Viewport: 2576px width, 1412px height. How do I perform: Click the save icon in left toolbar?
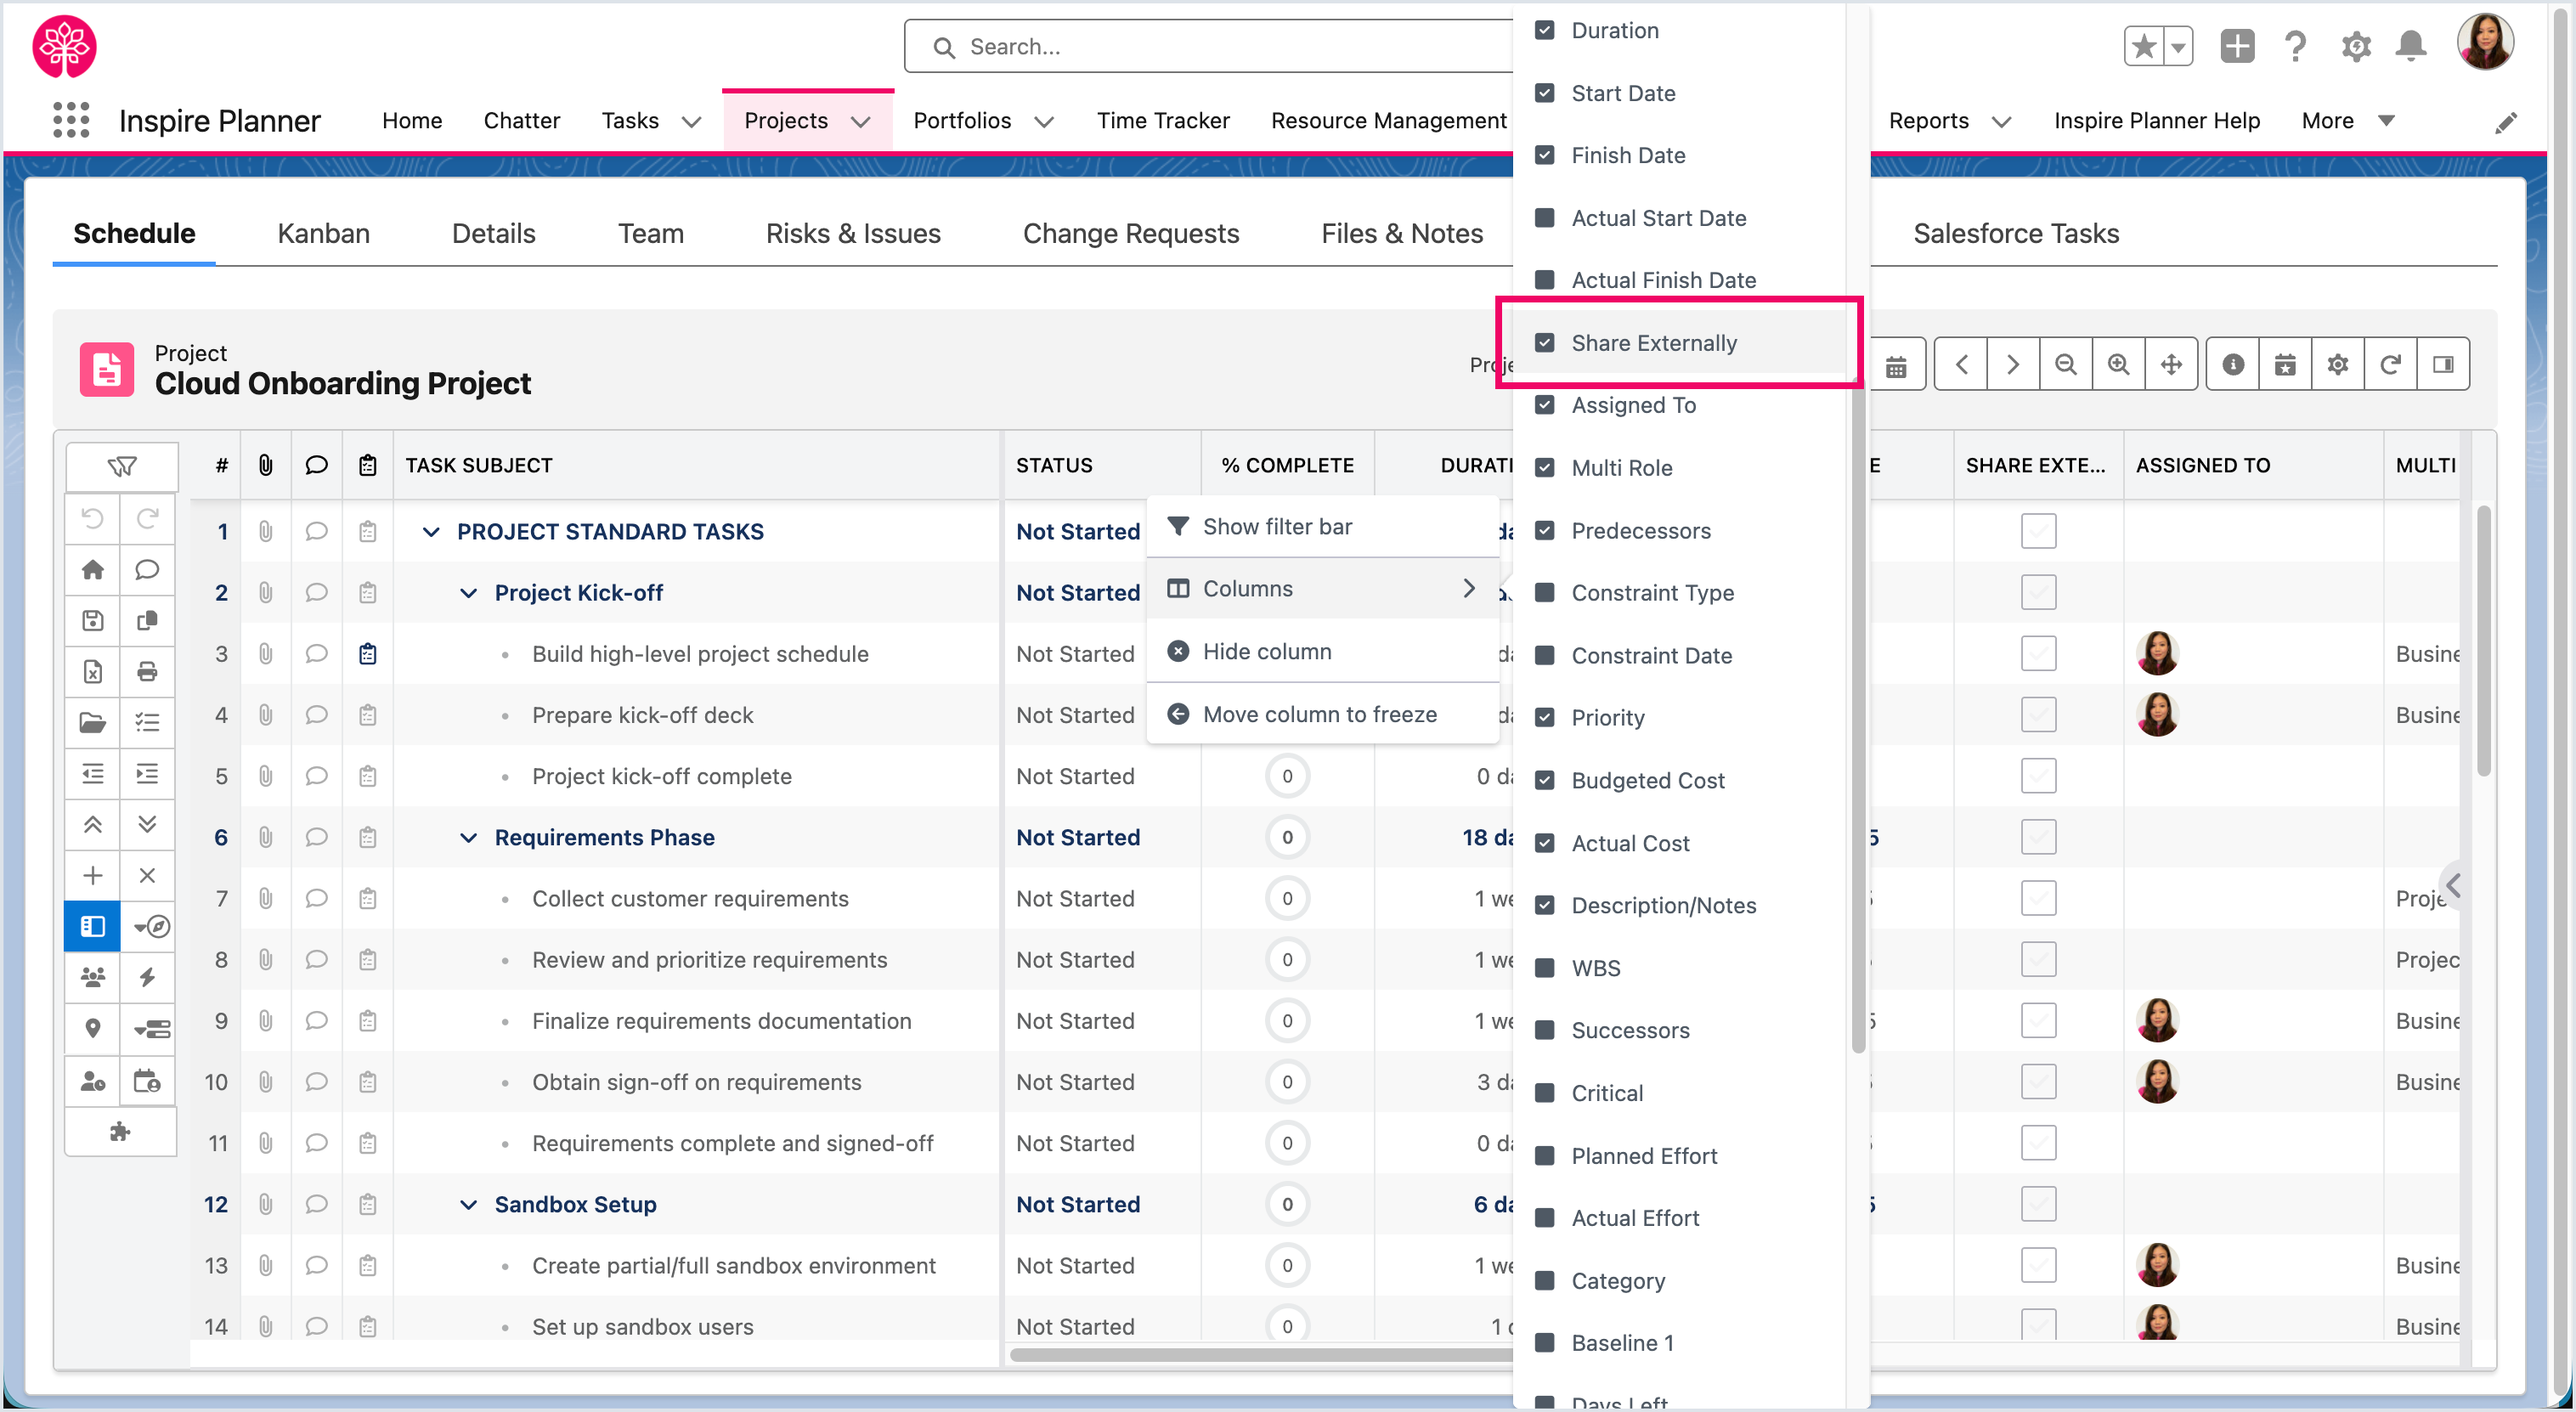point(92,620)
